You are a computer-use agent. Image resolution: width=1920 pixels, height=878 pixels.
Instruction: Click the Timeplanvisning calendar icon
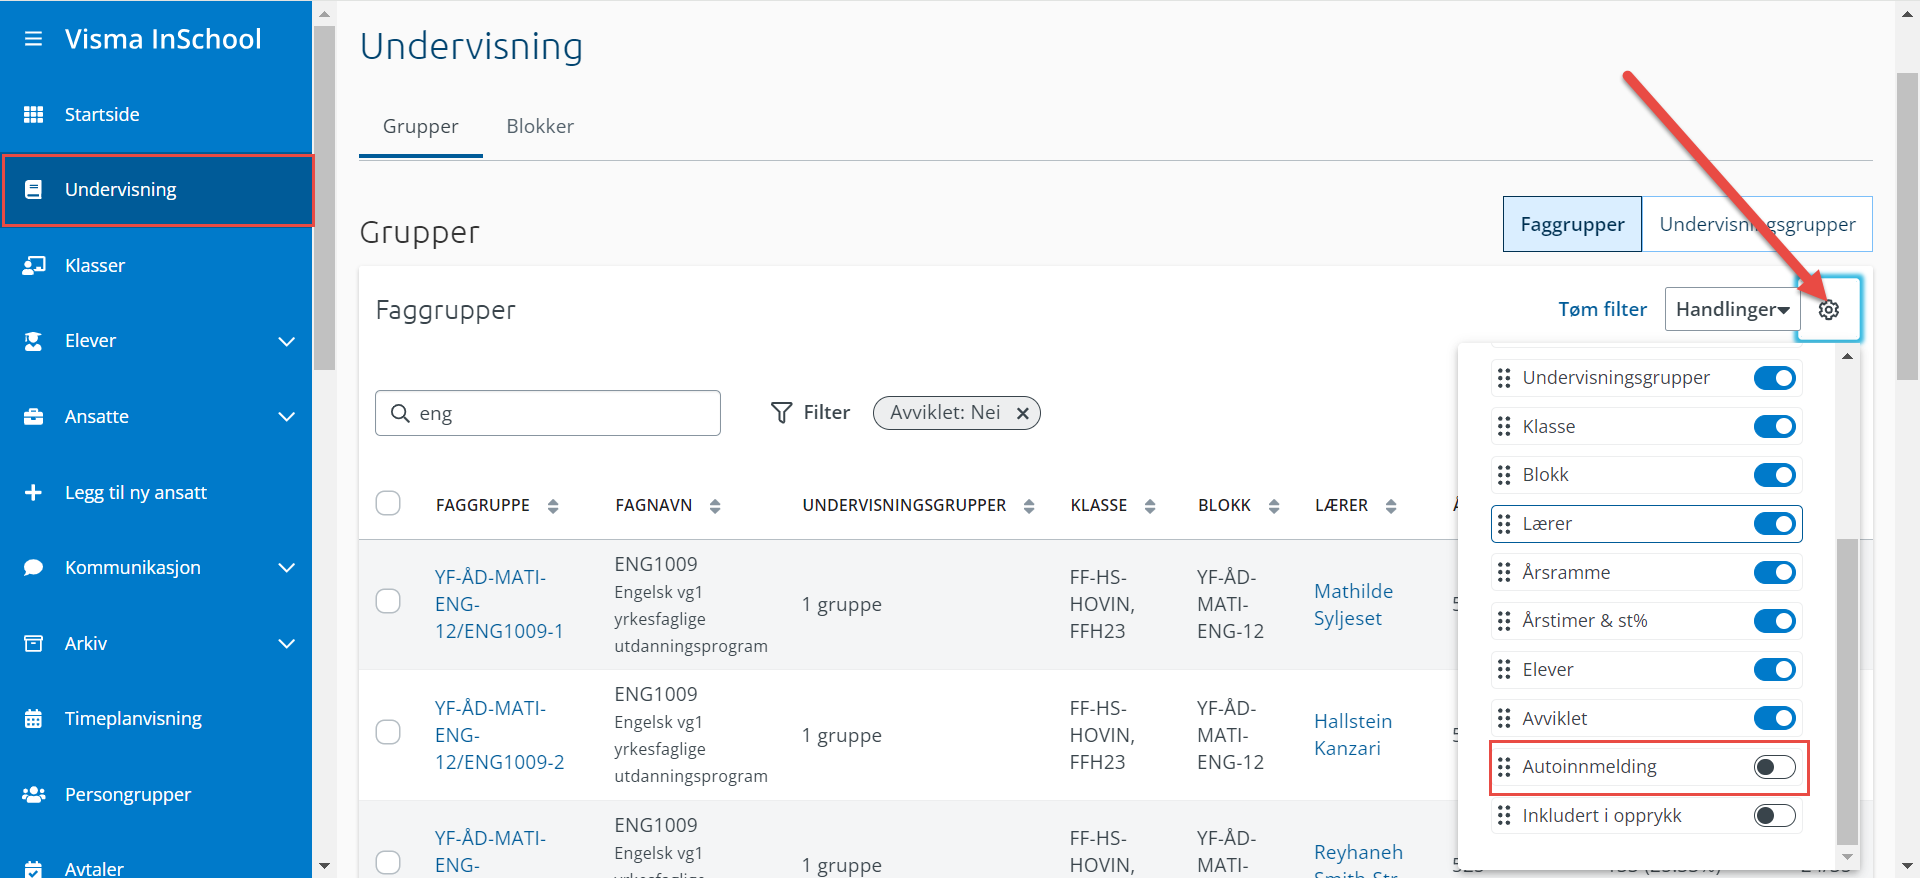(33, 719)
